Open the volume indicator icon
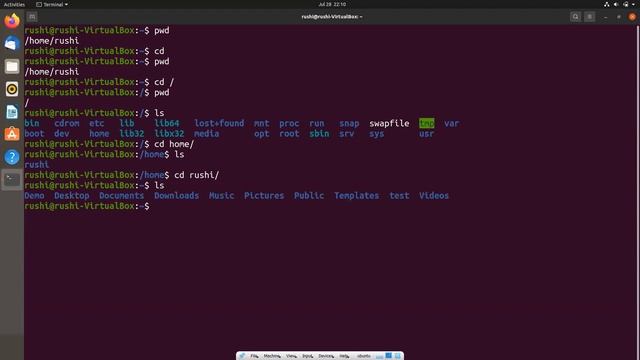 click(616, 4)
